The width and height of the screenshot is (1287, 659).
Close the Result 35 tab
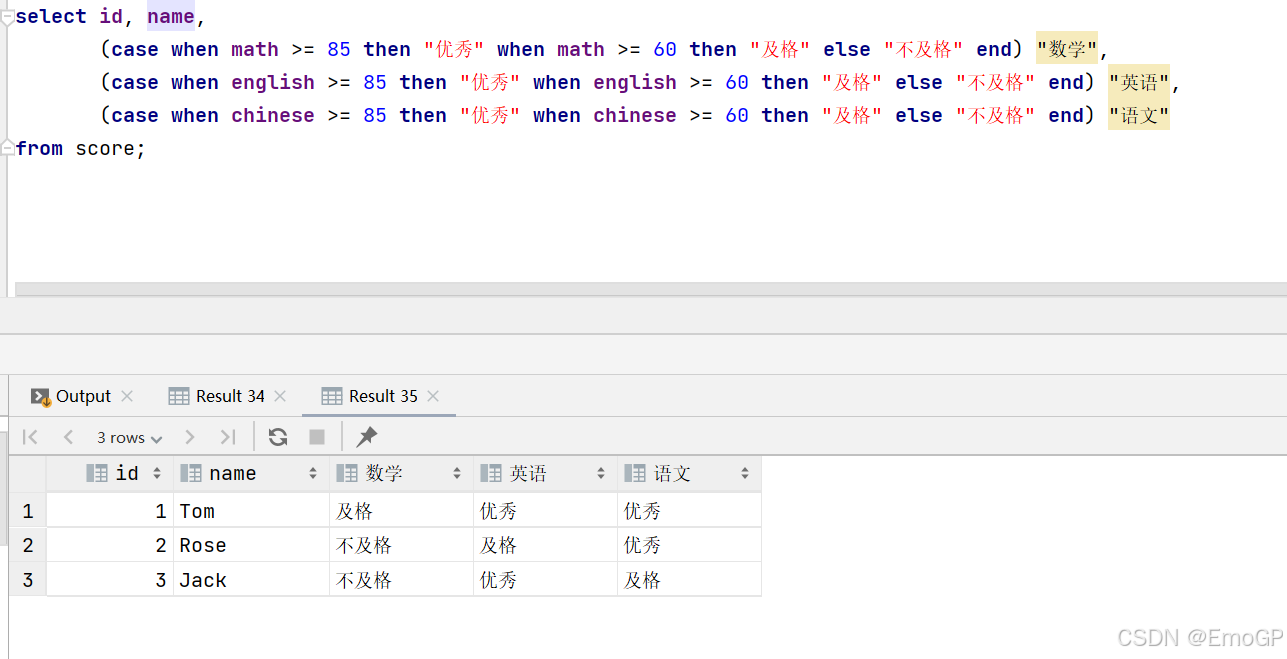pyautogui.click(x=433, y=396)
